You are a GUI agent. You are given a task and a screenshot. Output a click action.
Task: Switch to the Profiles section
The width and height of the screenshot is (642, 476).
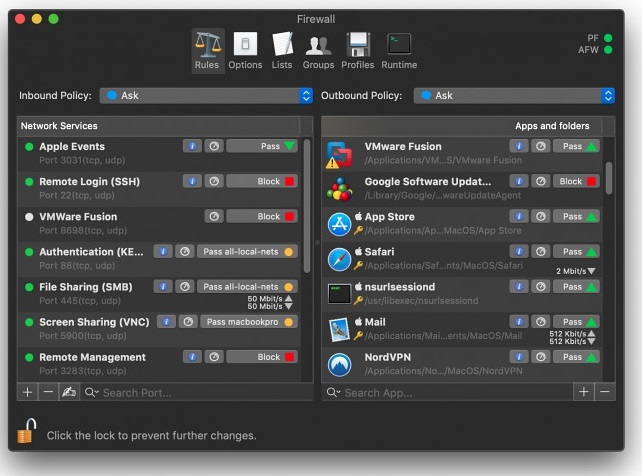coord(357,51)
